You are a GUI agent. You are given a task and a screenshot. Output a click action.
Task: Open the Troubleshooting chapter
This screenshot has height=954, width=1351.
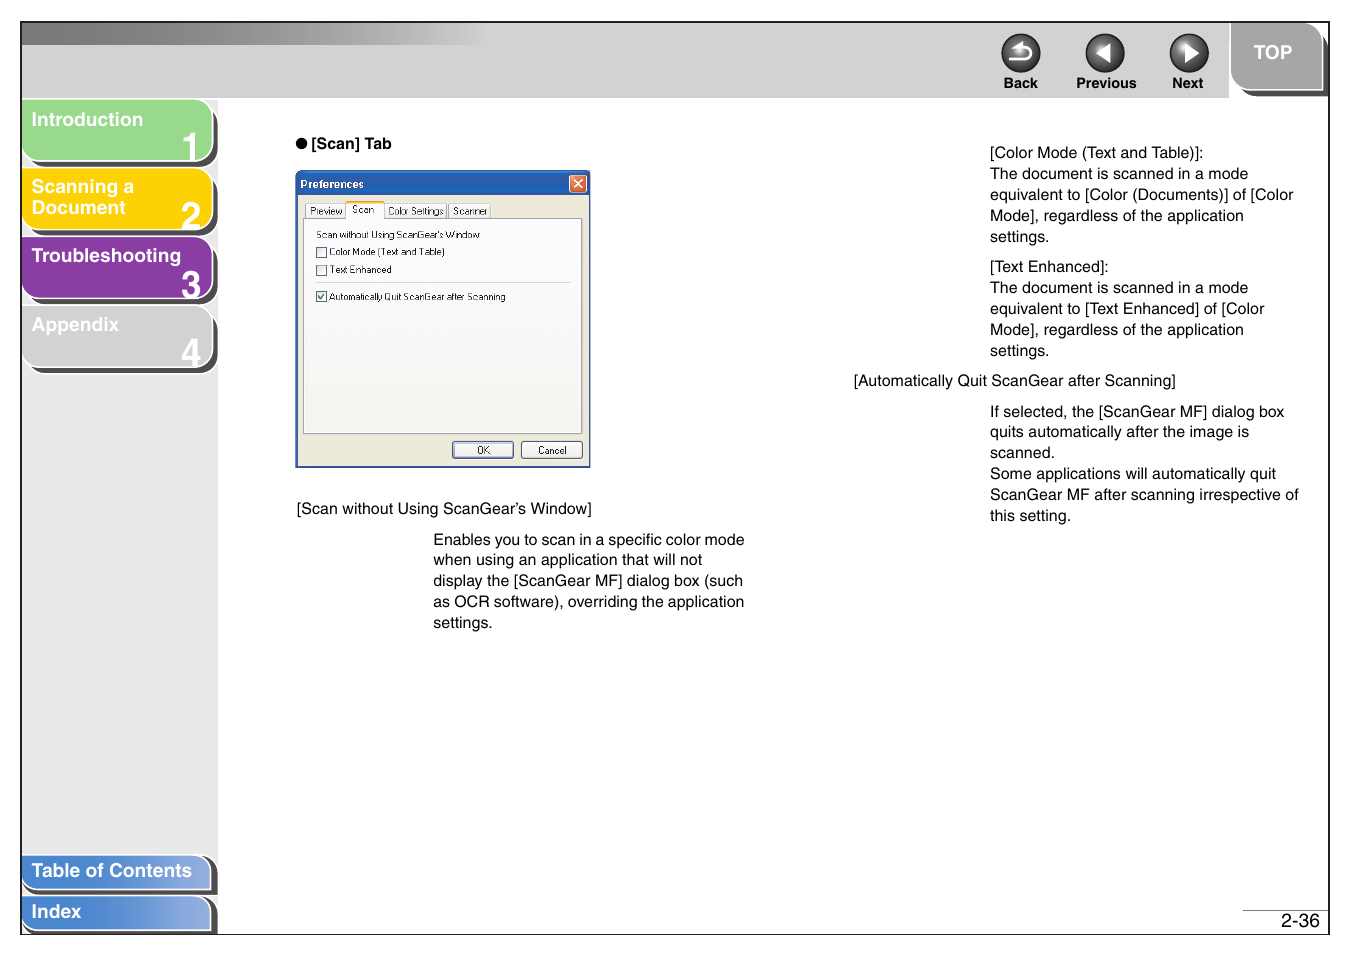click(117, 268)
